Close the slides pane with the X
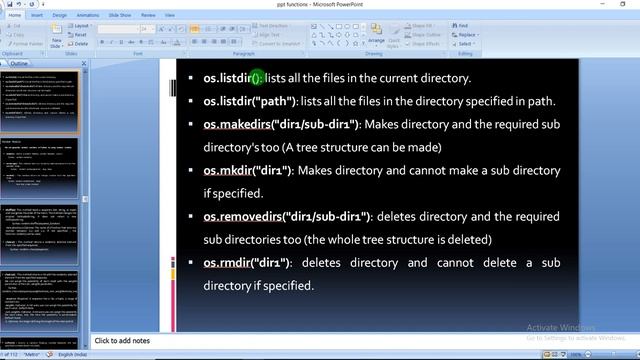The width and height of the screenshot is (640, 360). 84,63
